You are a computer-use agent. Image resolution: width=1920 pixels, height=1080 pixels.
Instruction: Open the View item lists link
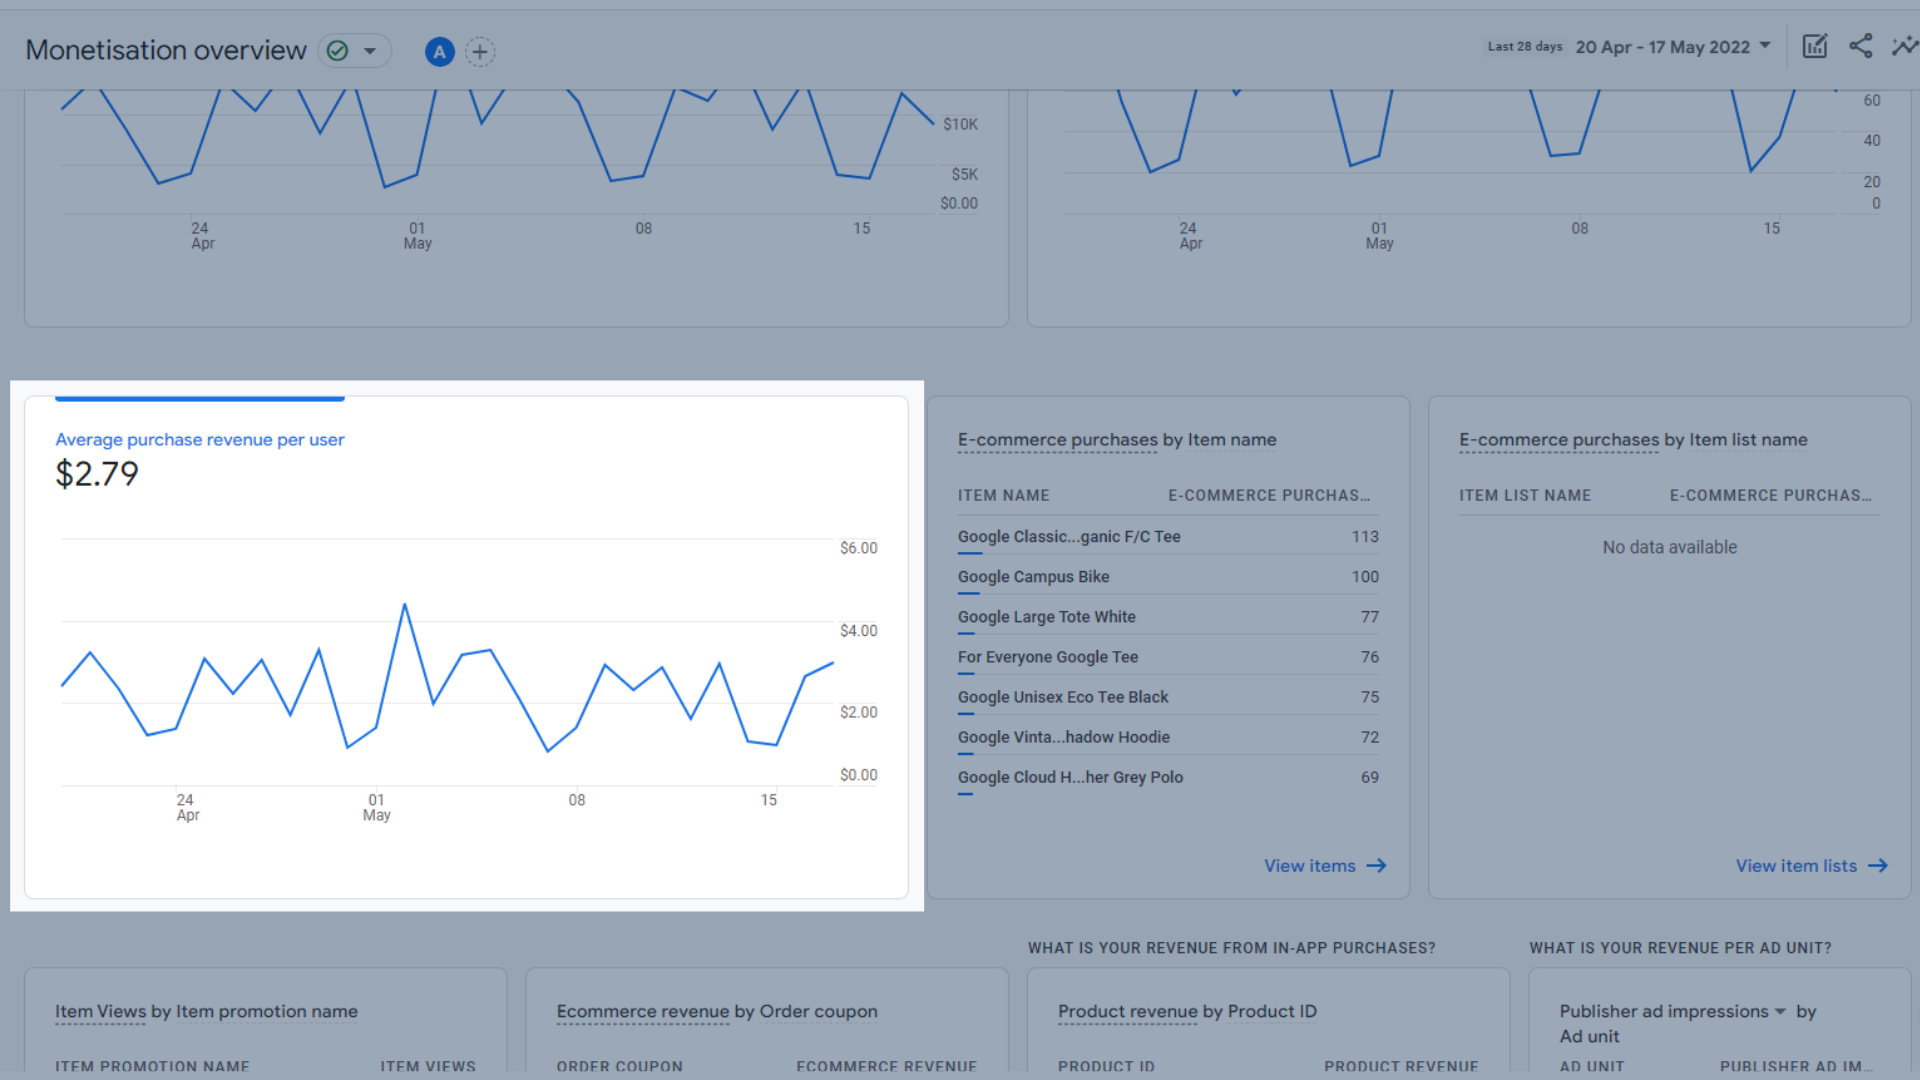(1795, 866)
